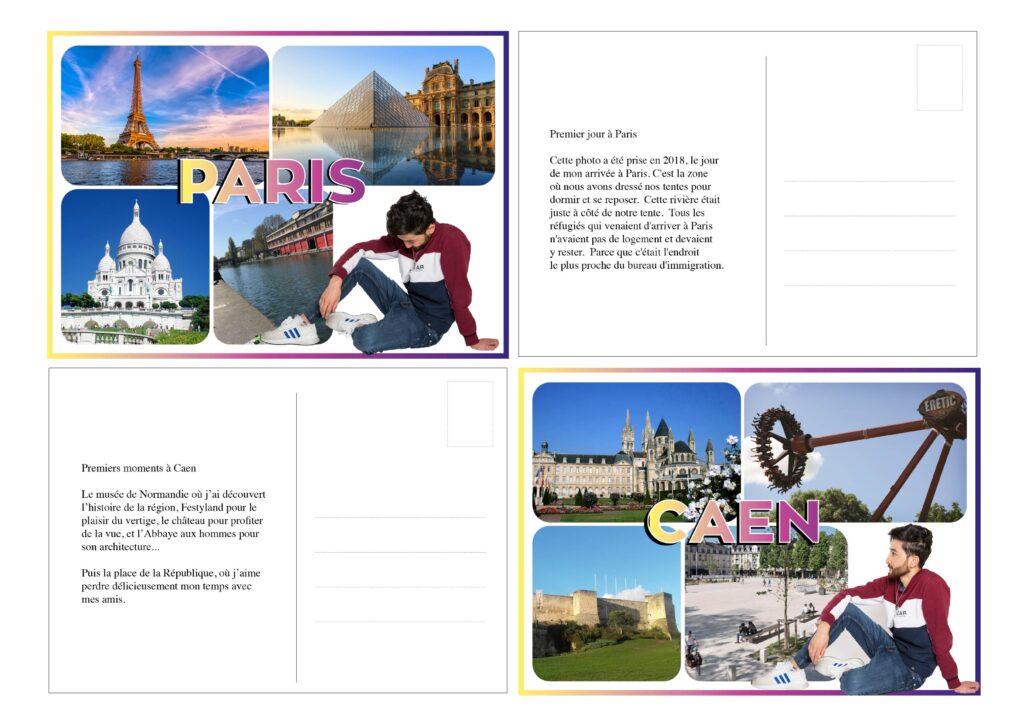Click the Festyland ride photo
This screenshot has height=724, width=1024.
click(856, 452)
